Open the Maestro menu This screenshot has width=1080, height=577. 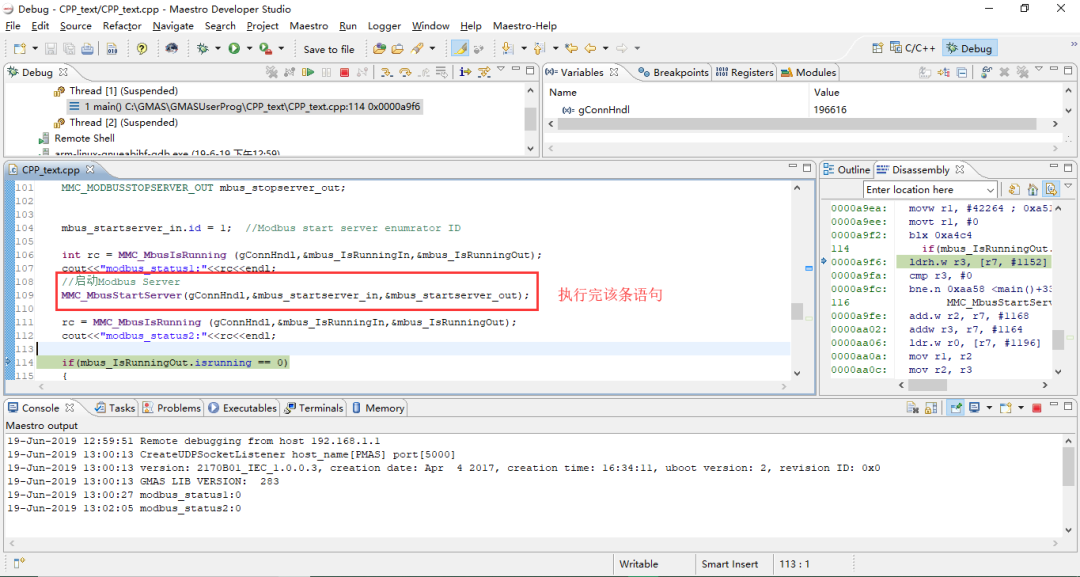309,25
